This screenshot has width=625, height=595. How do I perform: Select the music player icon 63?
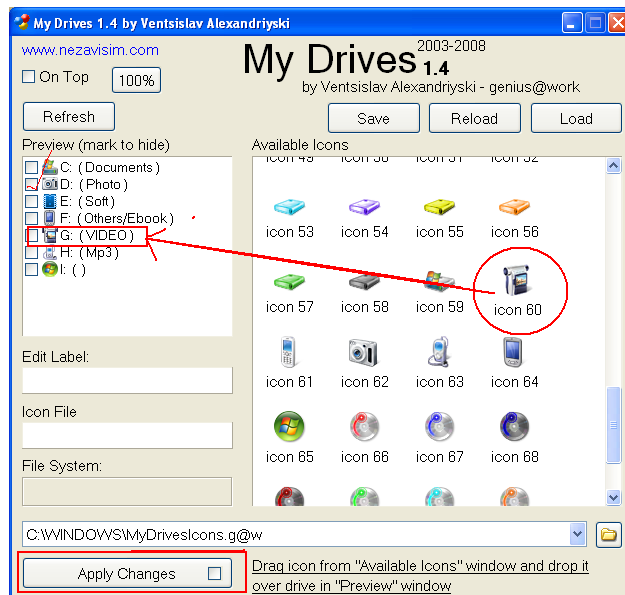click(438, 352)
